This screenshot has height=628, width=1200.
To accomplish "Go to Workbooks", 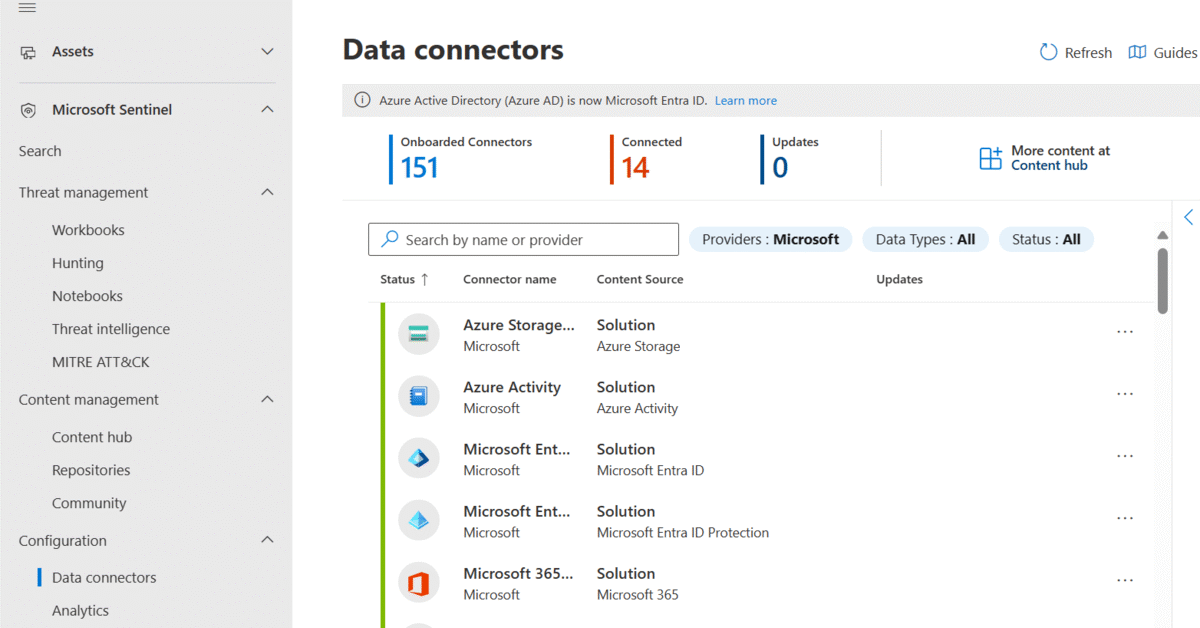I will tap(88, 230).
